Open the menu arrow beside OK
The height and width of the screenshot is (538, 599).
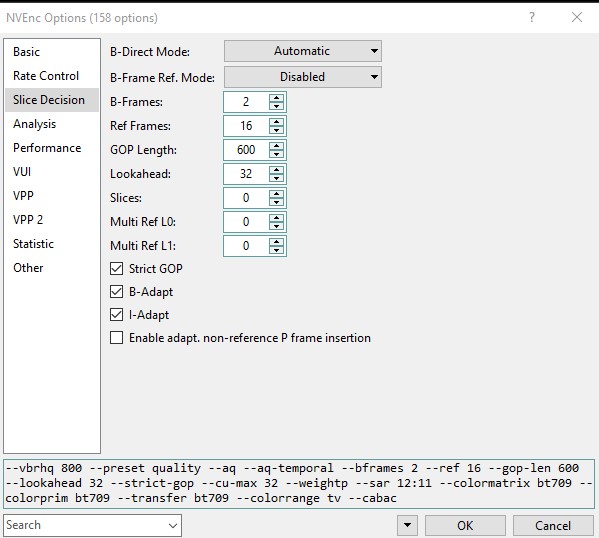coord(407,525)
